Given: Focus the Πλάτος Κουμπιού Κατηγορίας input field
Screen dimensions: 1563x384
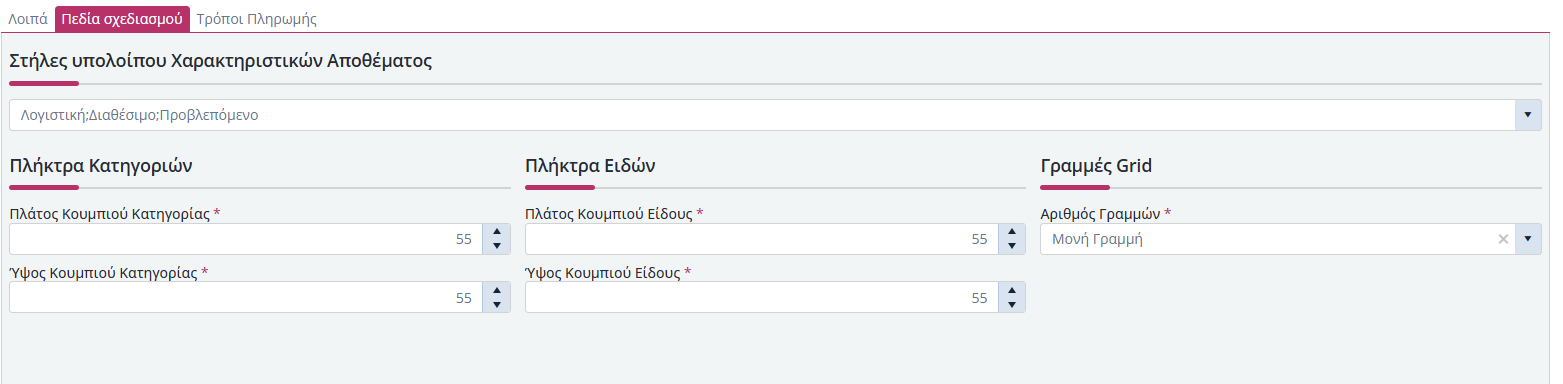Looking at the screenshot, I should pyautogui.click(x=246, y=239).
